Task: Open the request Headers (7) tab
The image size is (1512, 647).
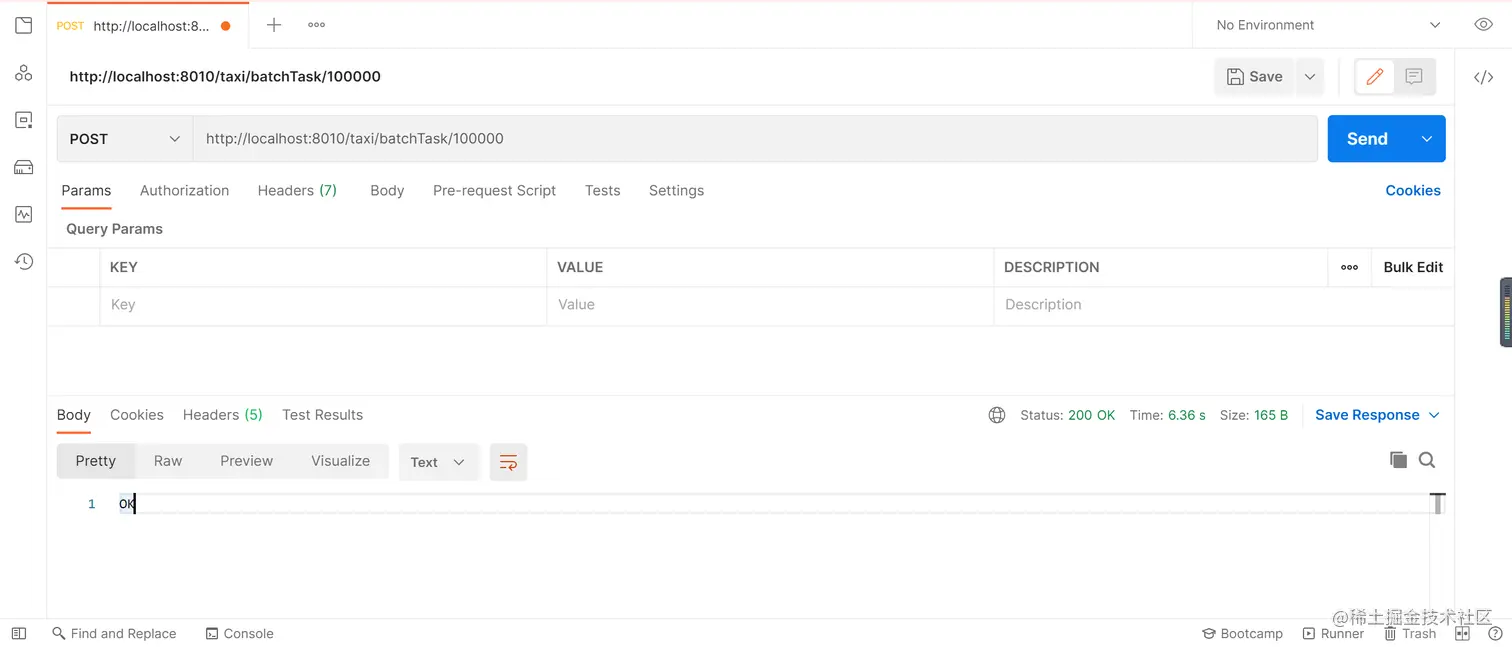Action: (x=297, y=190)
